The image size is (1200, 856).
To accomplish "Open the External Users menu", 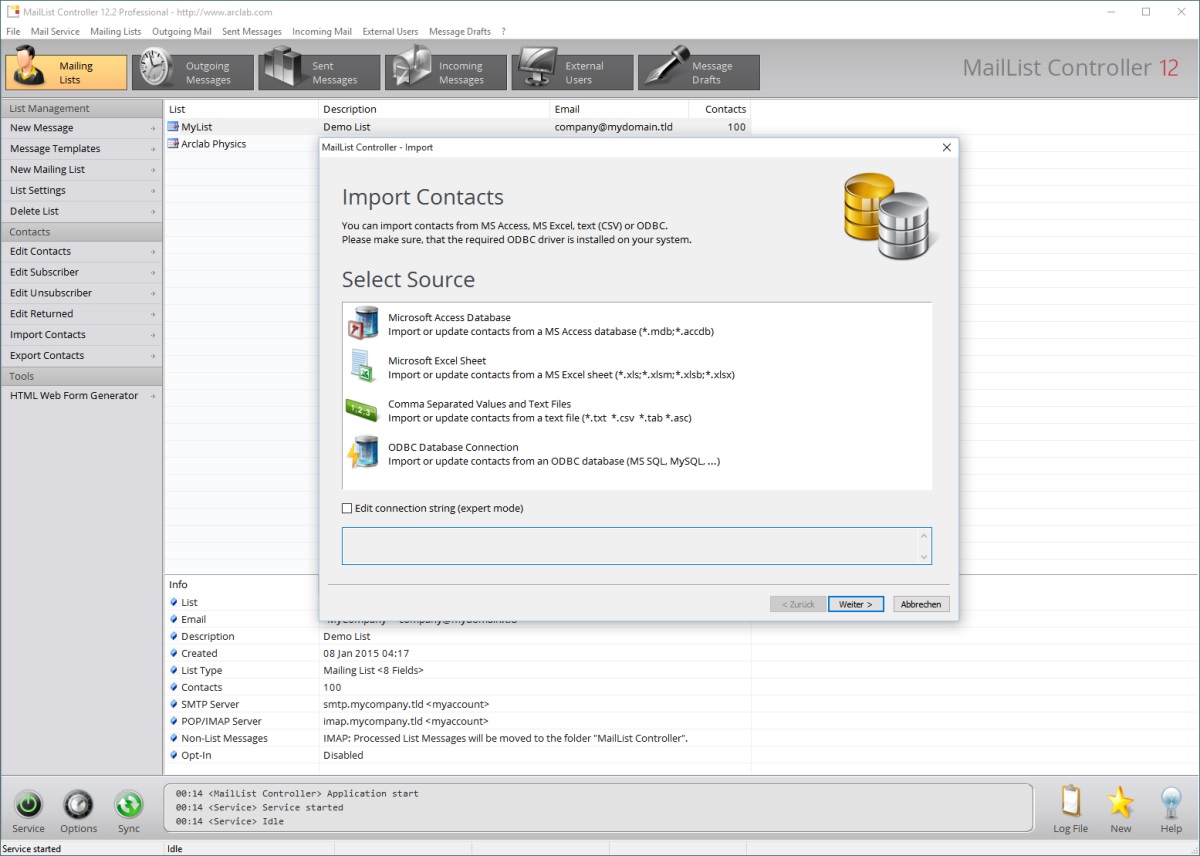I will 390,31.
